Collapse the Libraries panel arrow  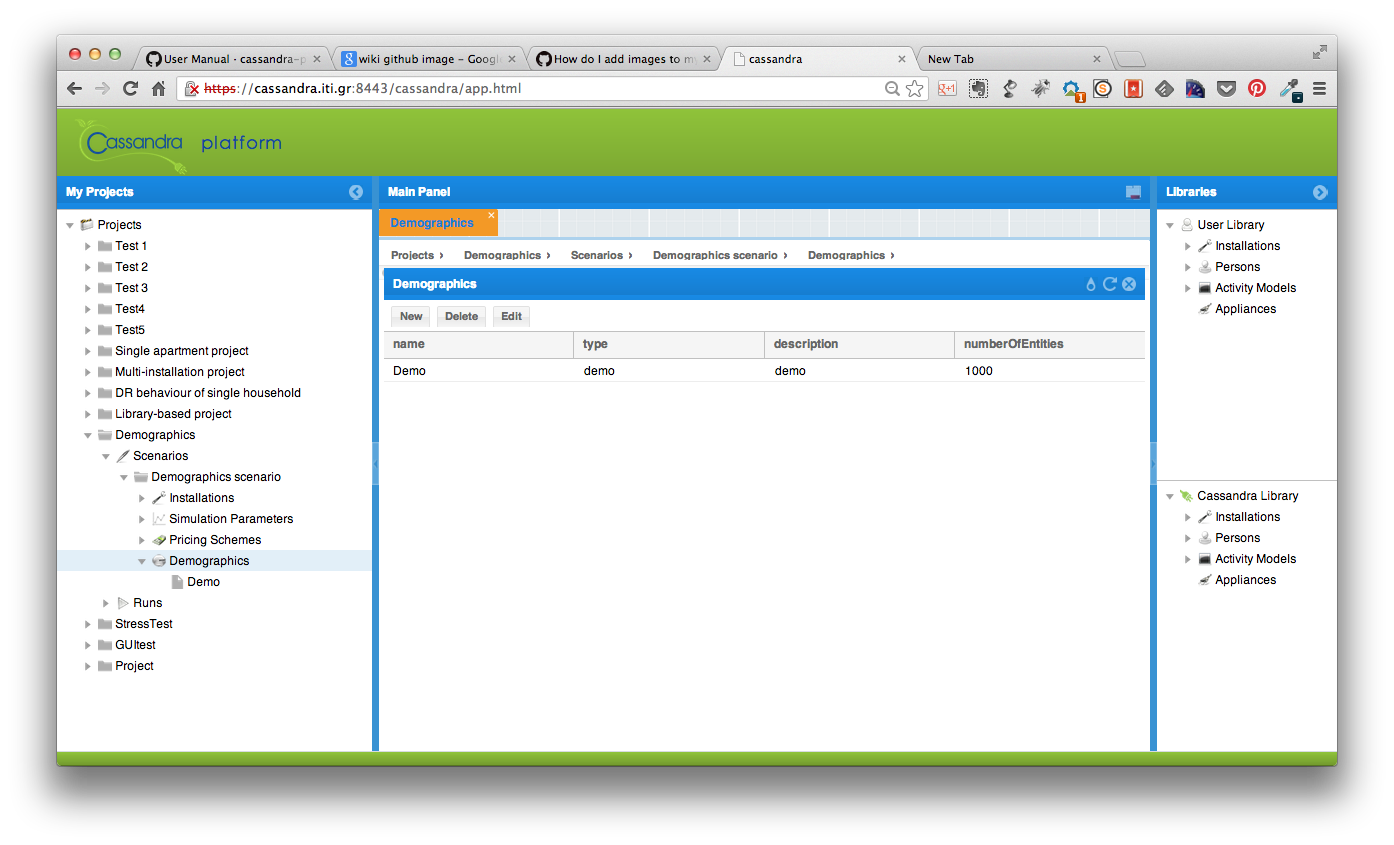[x=1320, y=192]
